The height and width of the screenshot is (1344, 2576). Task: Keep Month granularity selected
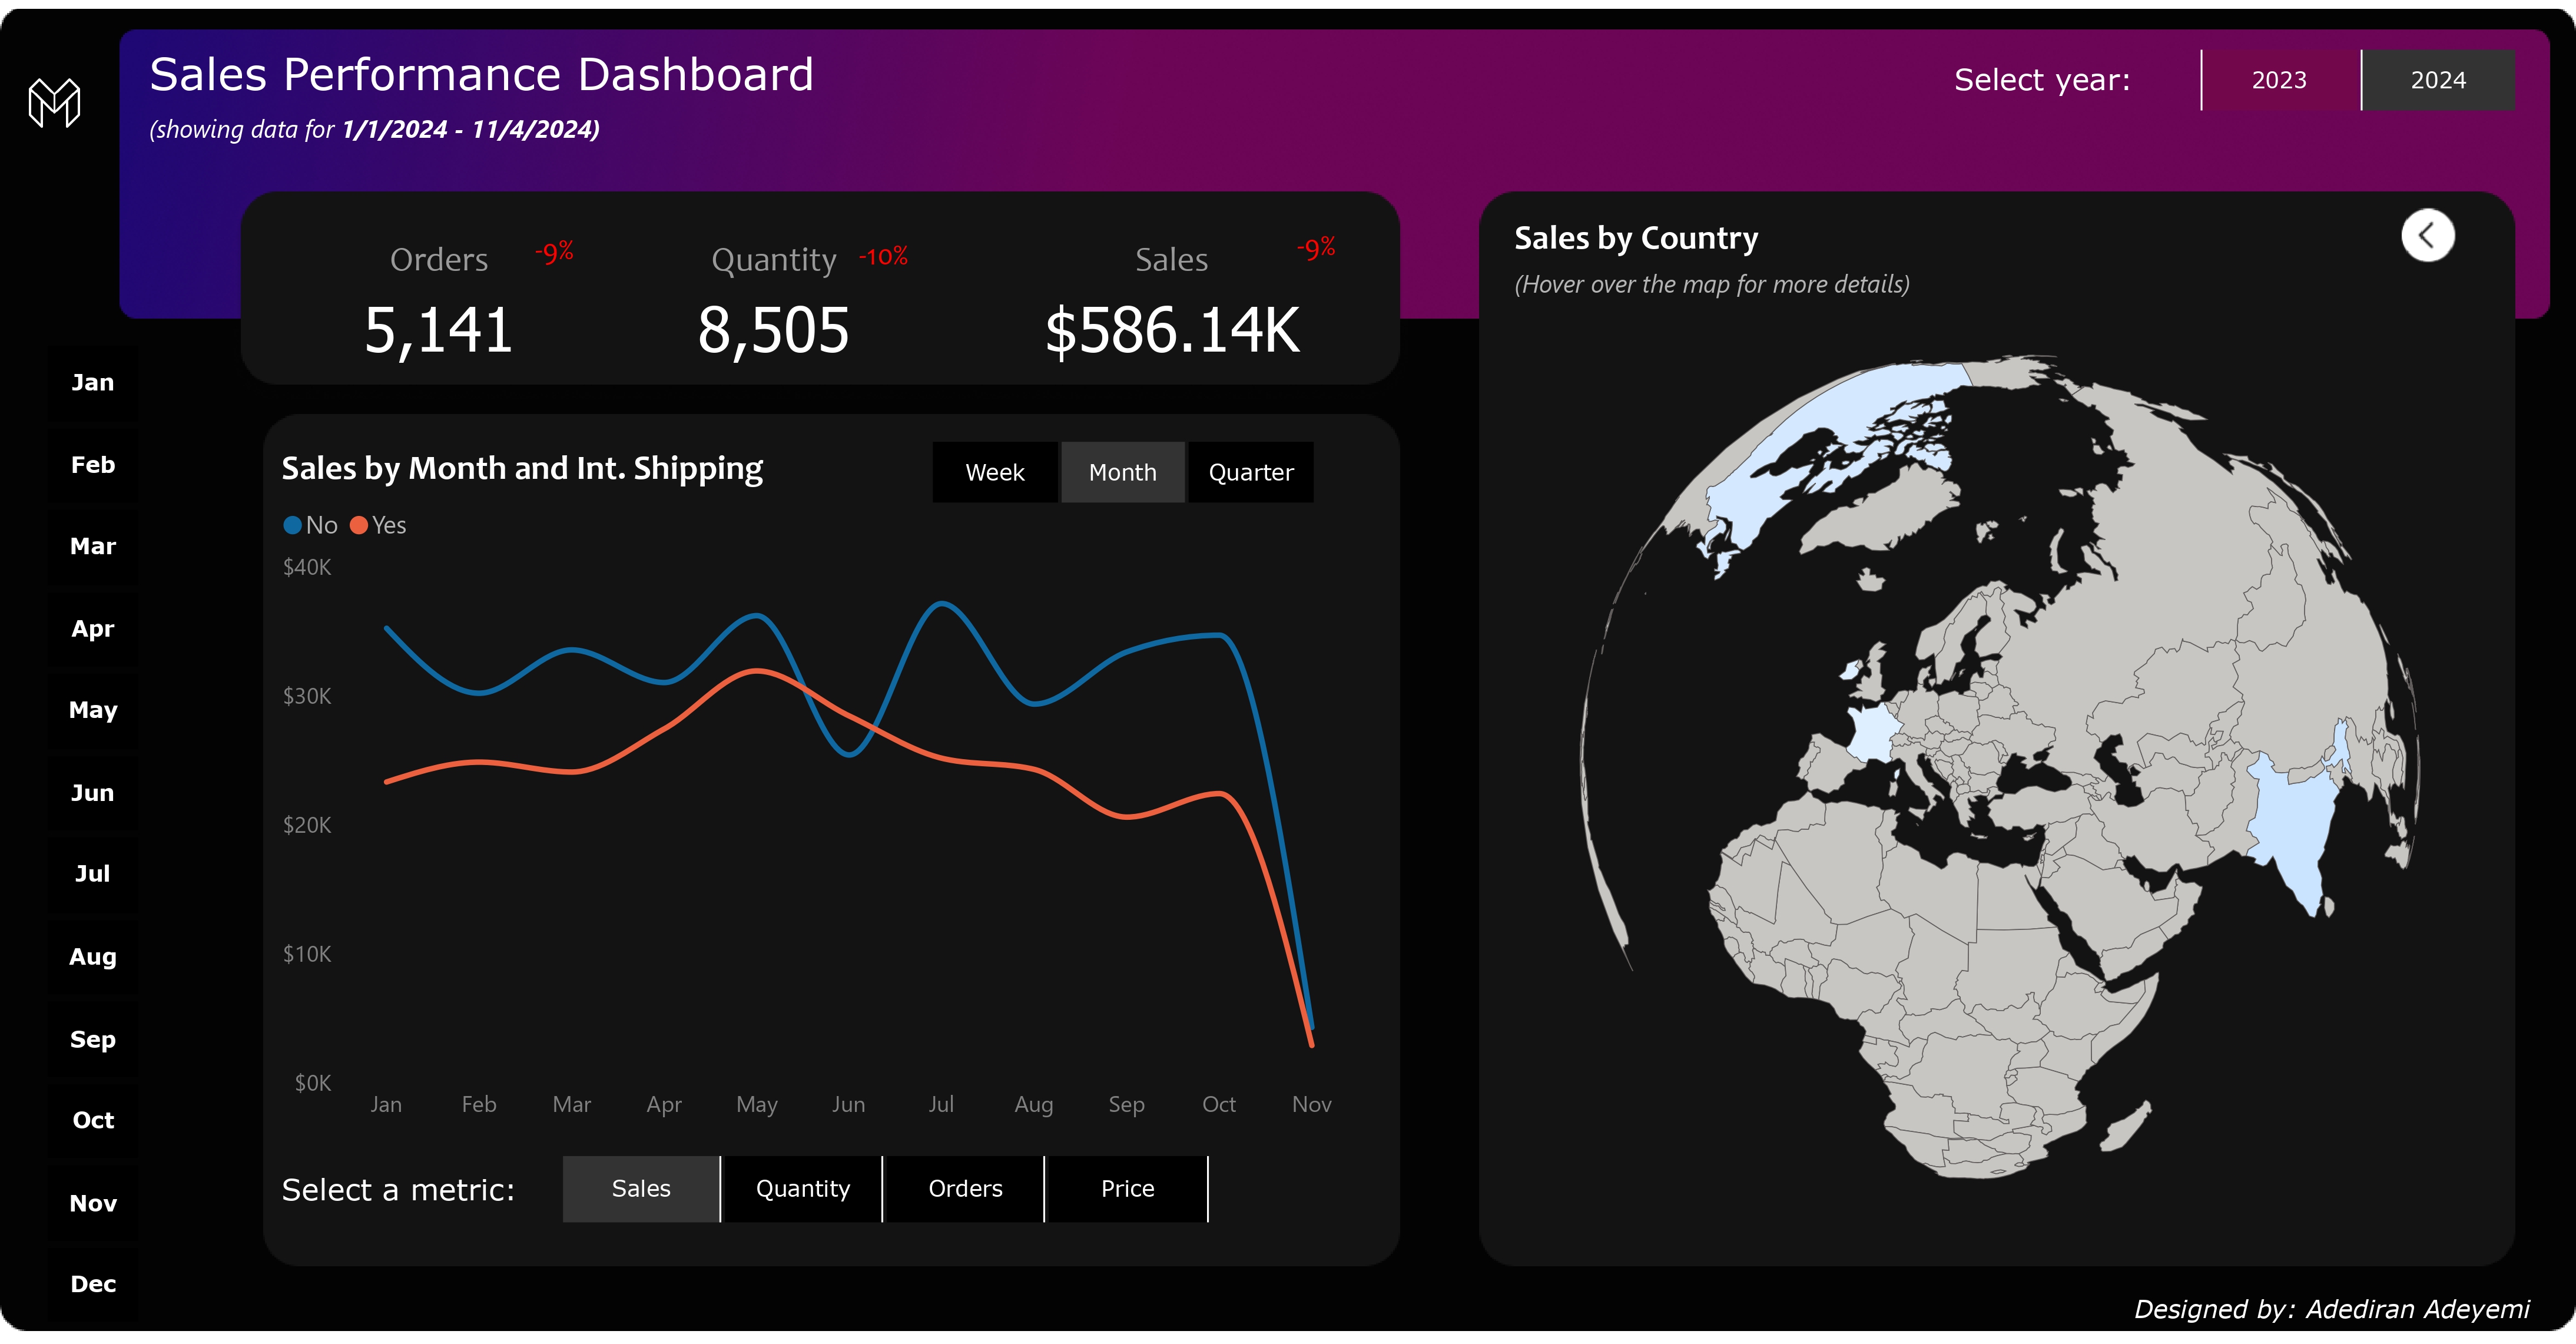point(1122,471)
